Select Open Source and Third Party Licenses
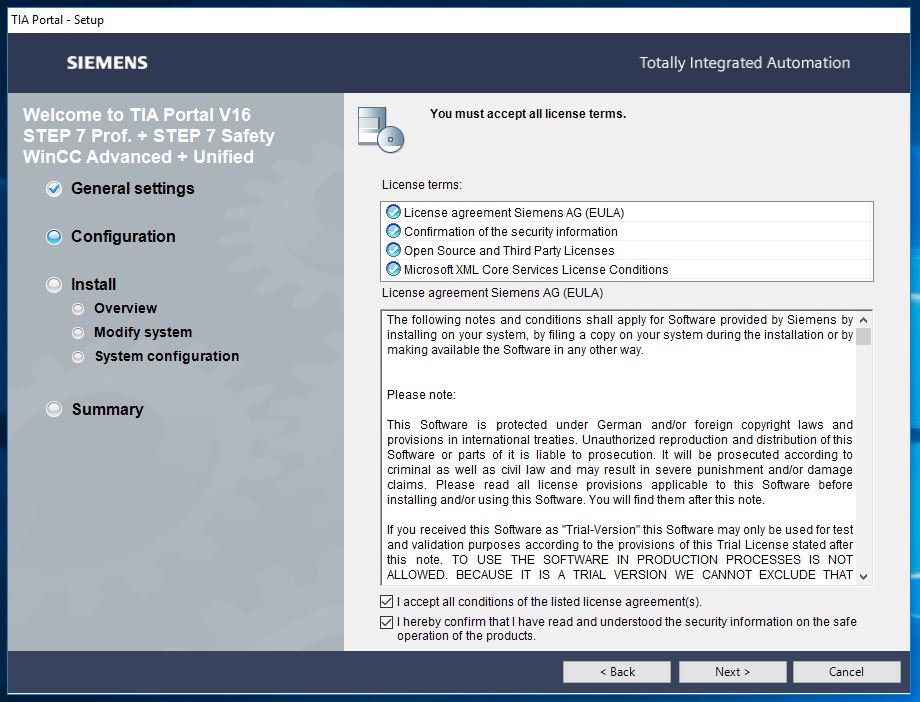 (509, 250)
